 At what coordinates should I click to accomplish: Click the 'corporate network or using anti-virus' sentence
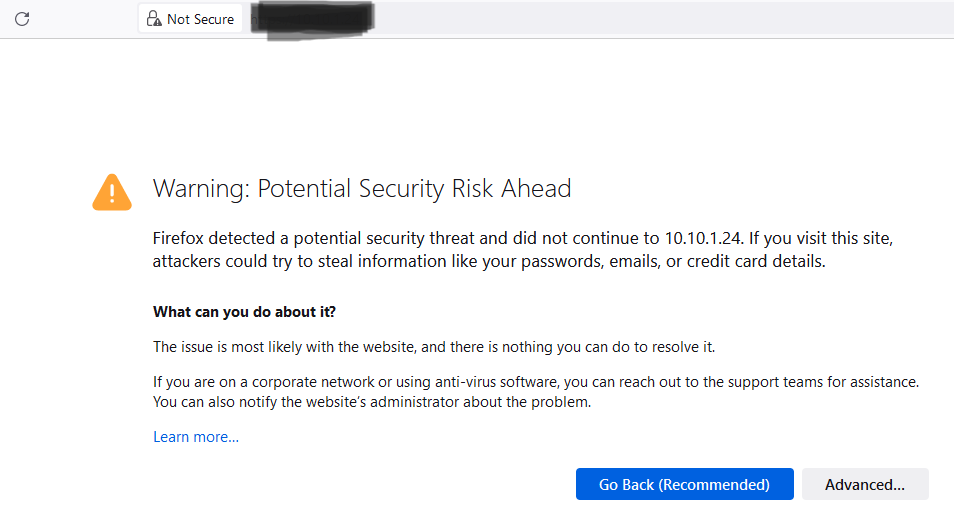[536, 382]
